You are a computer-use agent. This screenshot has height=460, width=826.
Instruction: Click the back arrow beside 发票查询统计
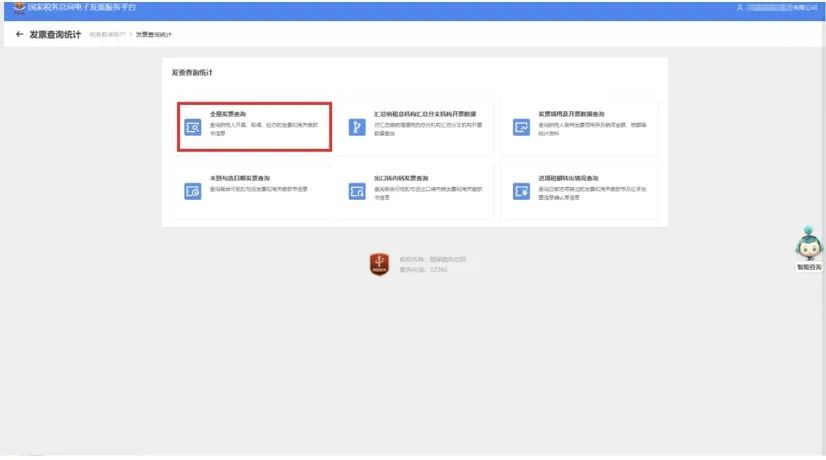(x=20, y=35)
